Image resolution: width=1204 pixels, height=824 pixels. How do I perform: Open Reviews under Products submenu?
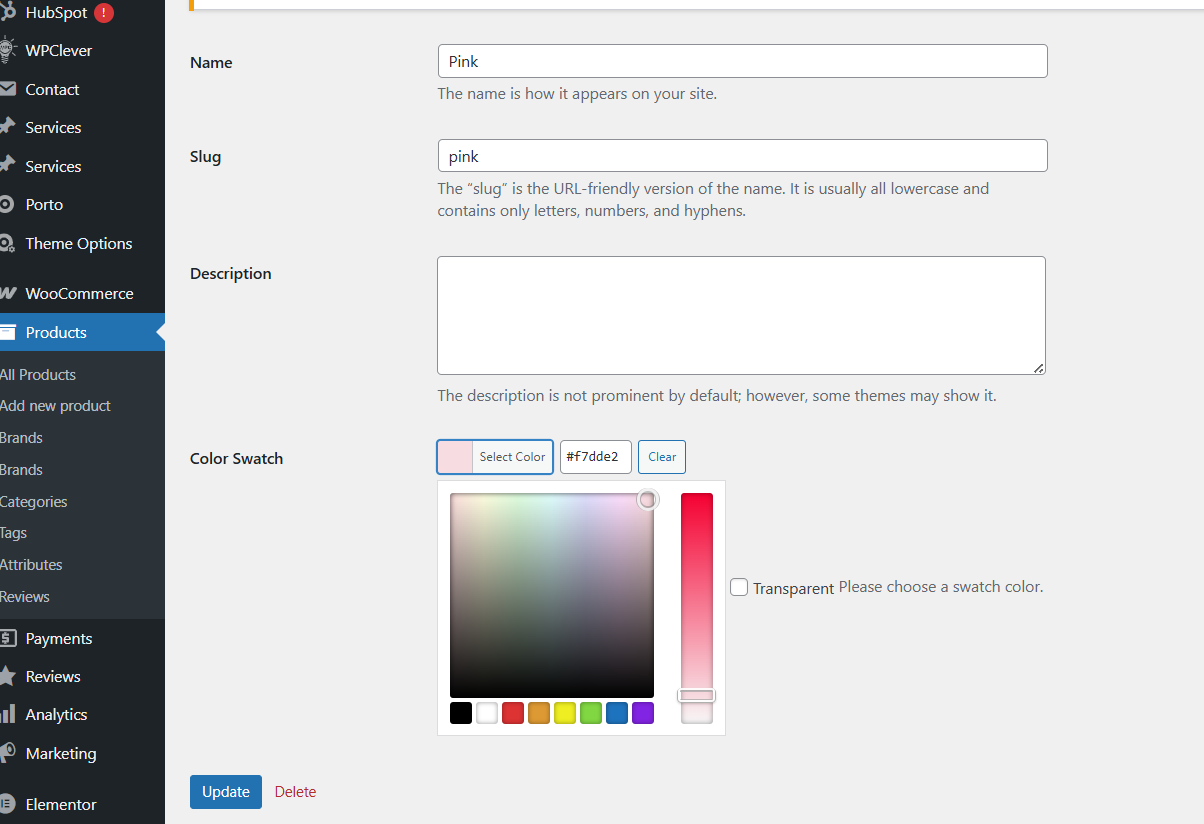pyautogui.click(x=25, y=596)
